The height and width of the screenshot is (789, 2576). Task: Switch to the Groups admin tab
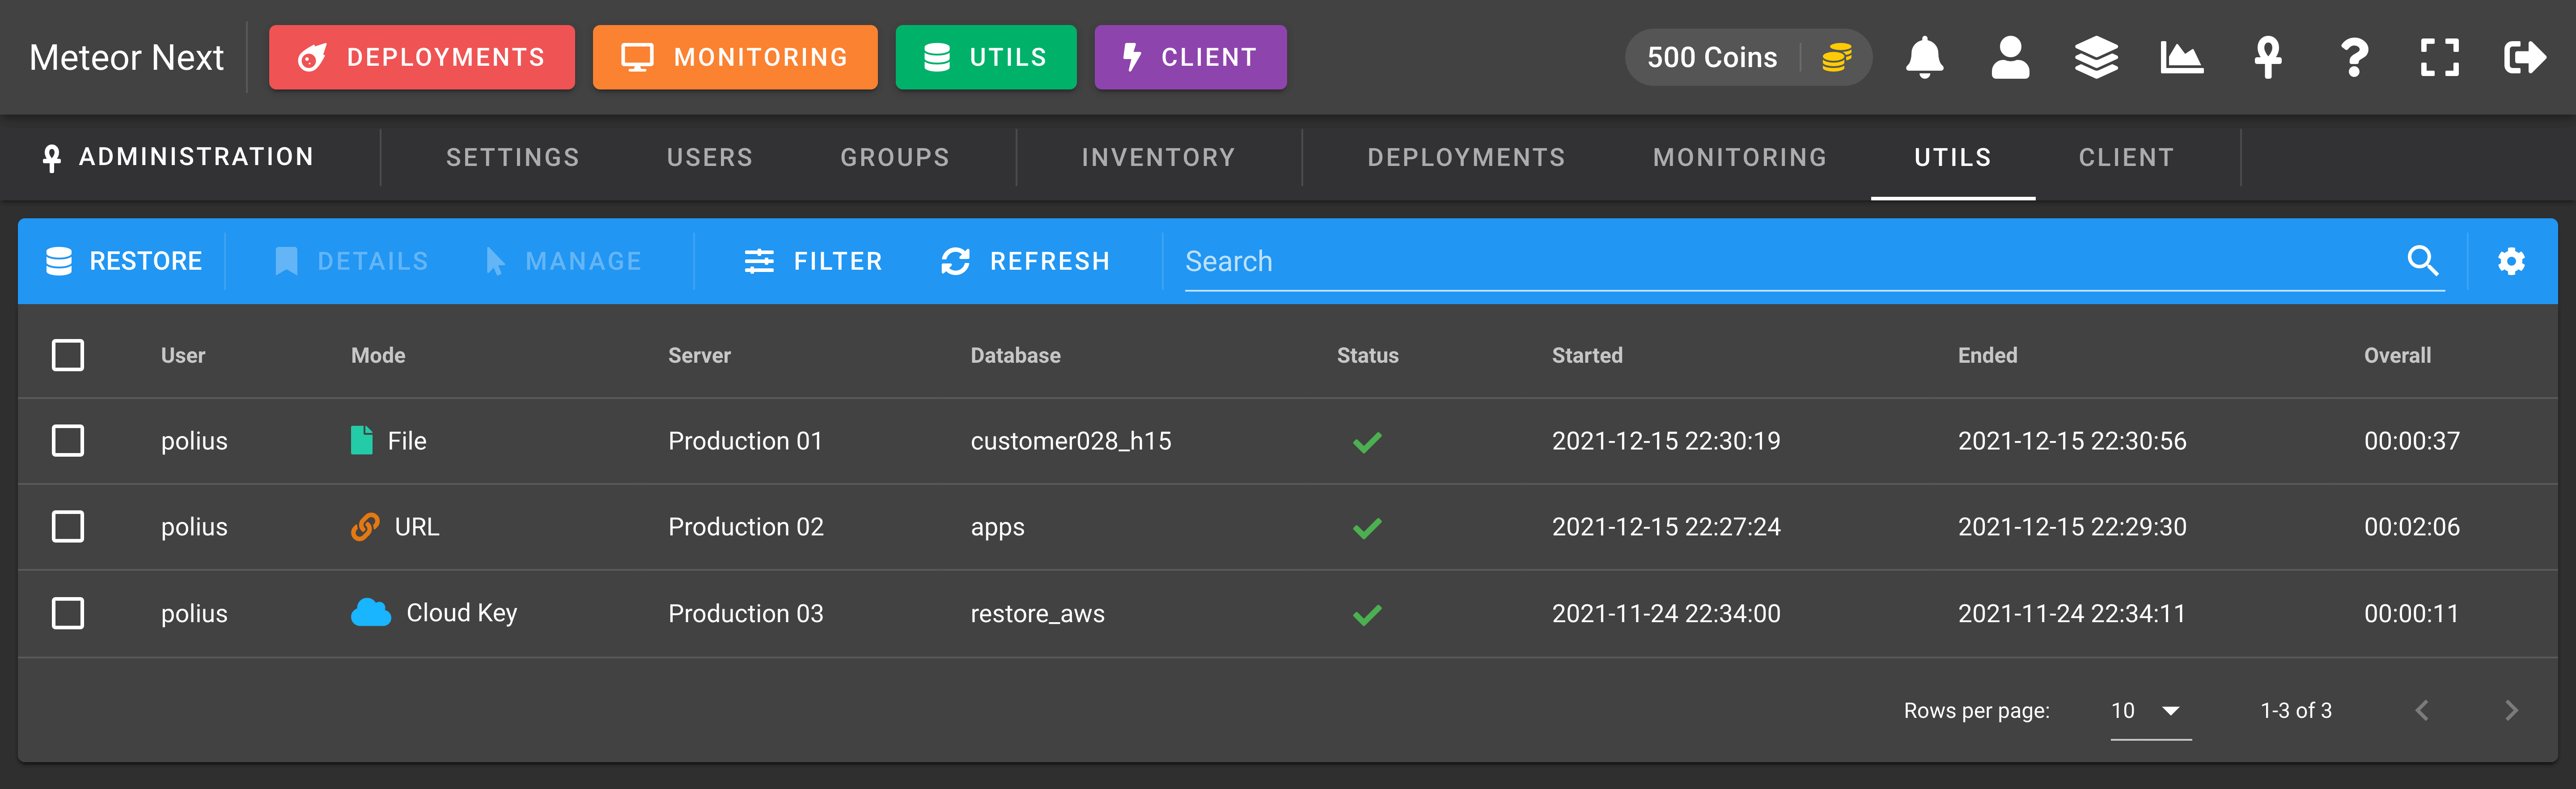[x=894, y=157]
